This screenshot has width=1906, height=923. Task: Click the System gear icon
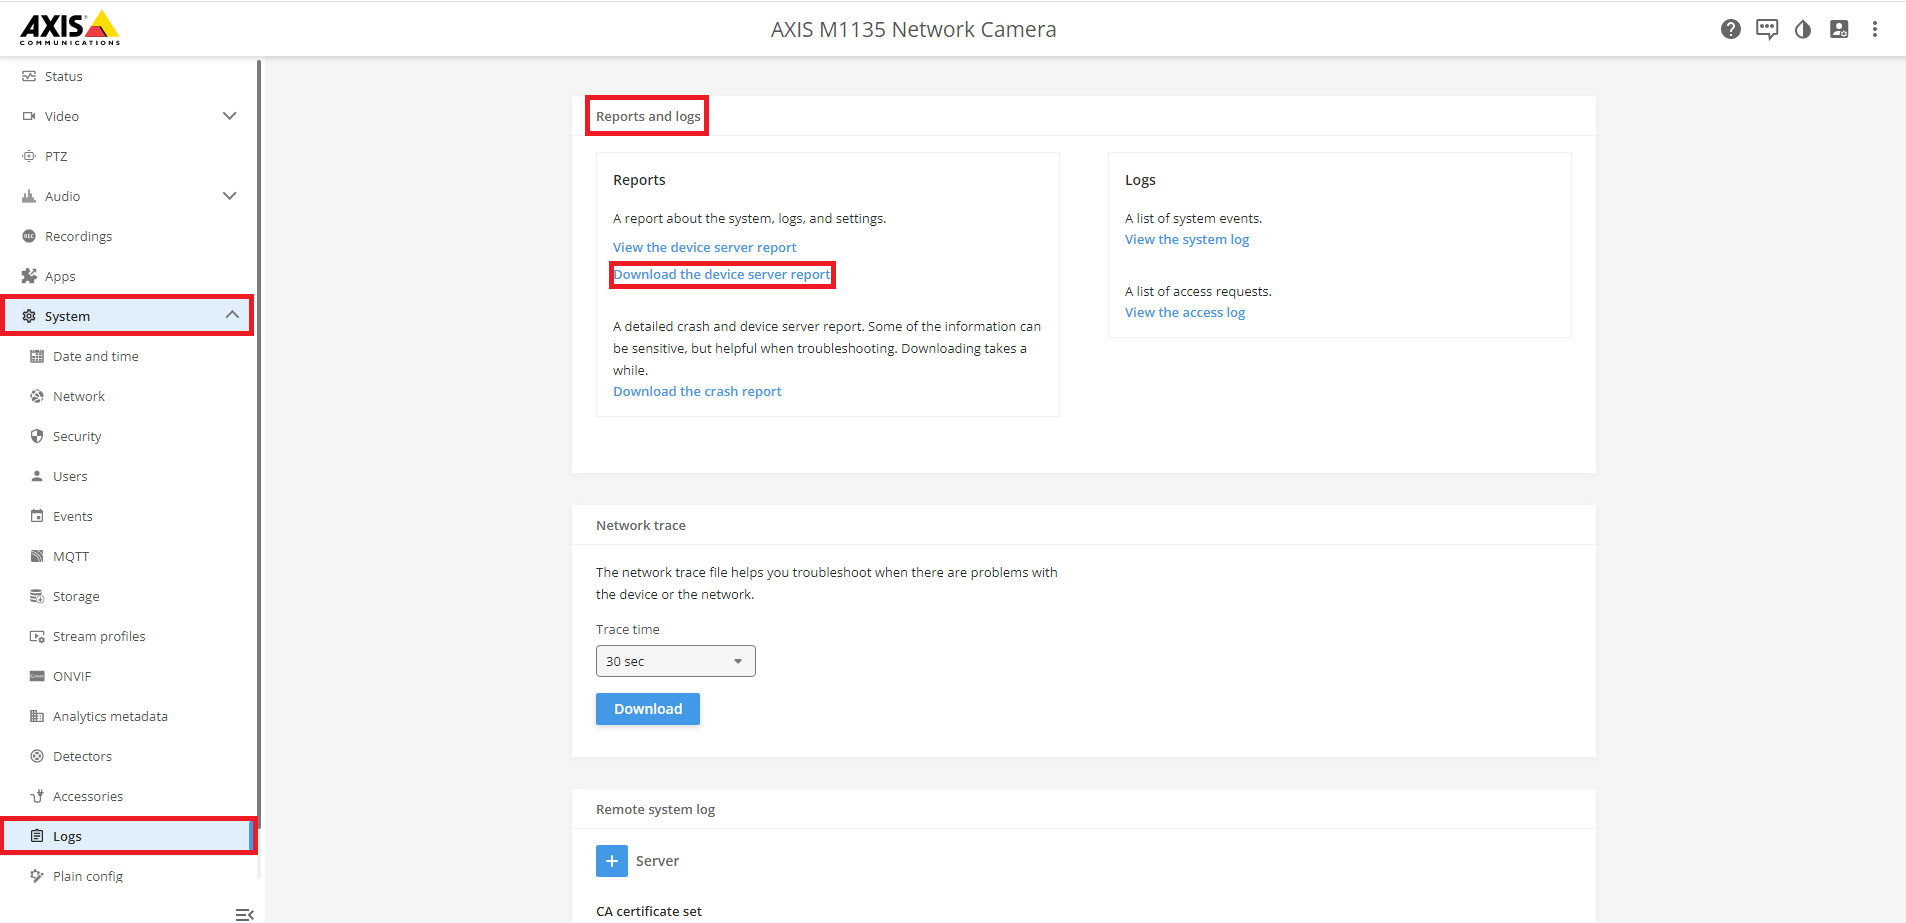[29, 316]
